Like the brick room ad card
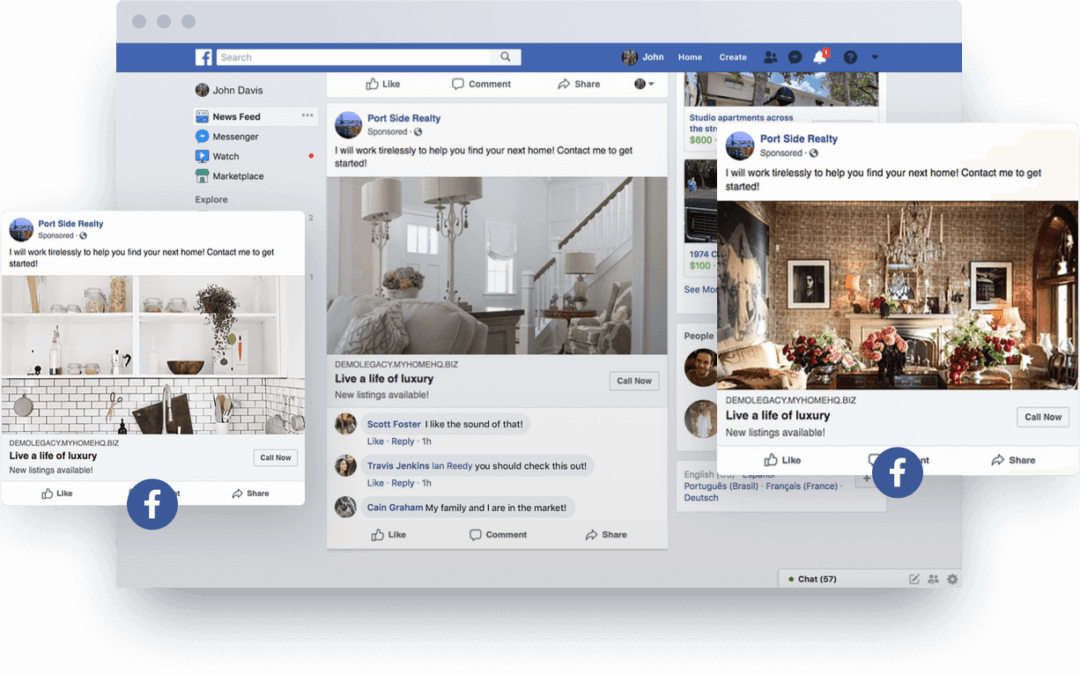 [782, 460]
